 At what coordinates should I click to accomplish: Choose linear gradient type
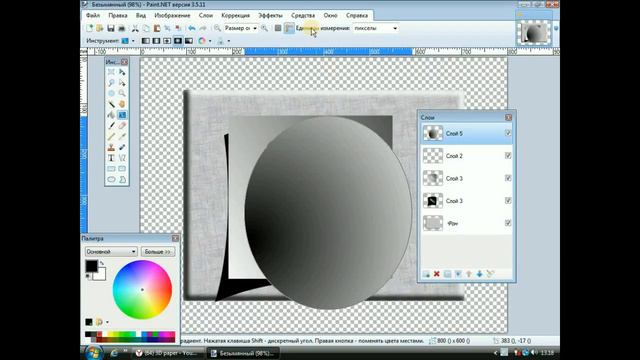[x=146, y=41]
